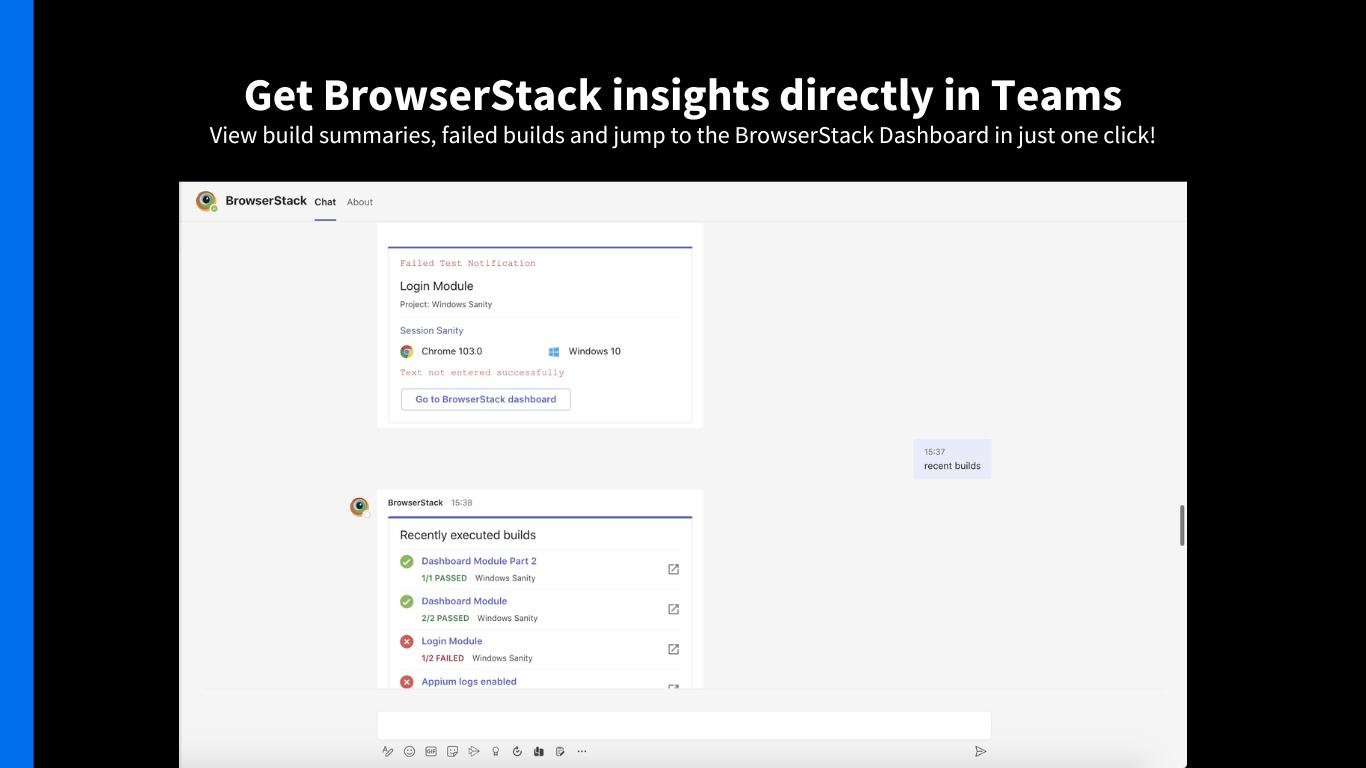
Task: Open more compose options ellipsis
Action: tap(582, 751)
